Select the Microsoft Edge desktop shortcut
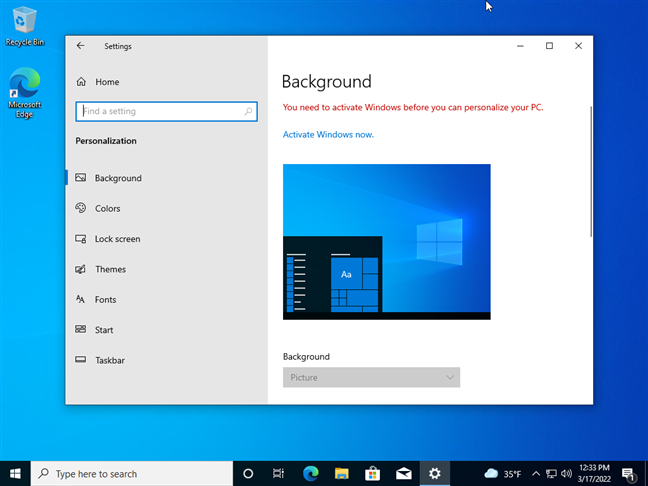The width and height of the screenshot is (648, 486). pos(25,93)
